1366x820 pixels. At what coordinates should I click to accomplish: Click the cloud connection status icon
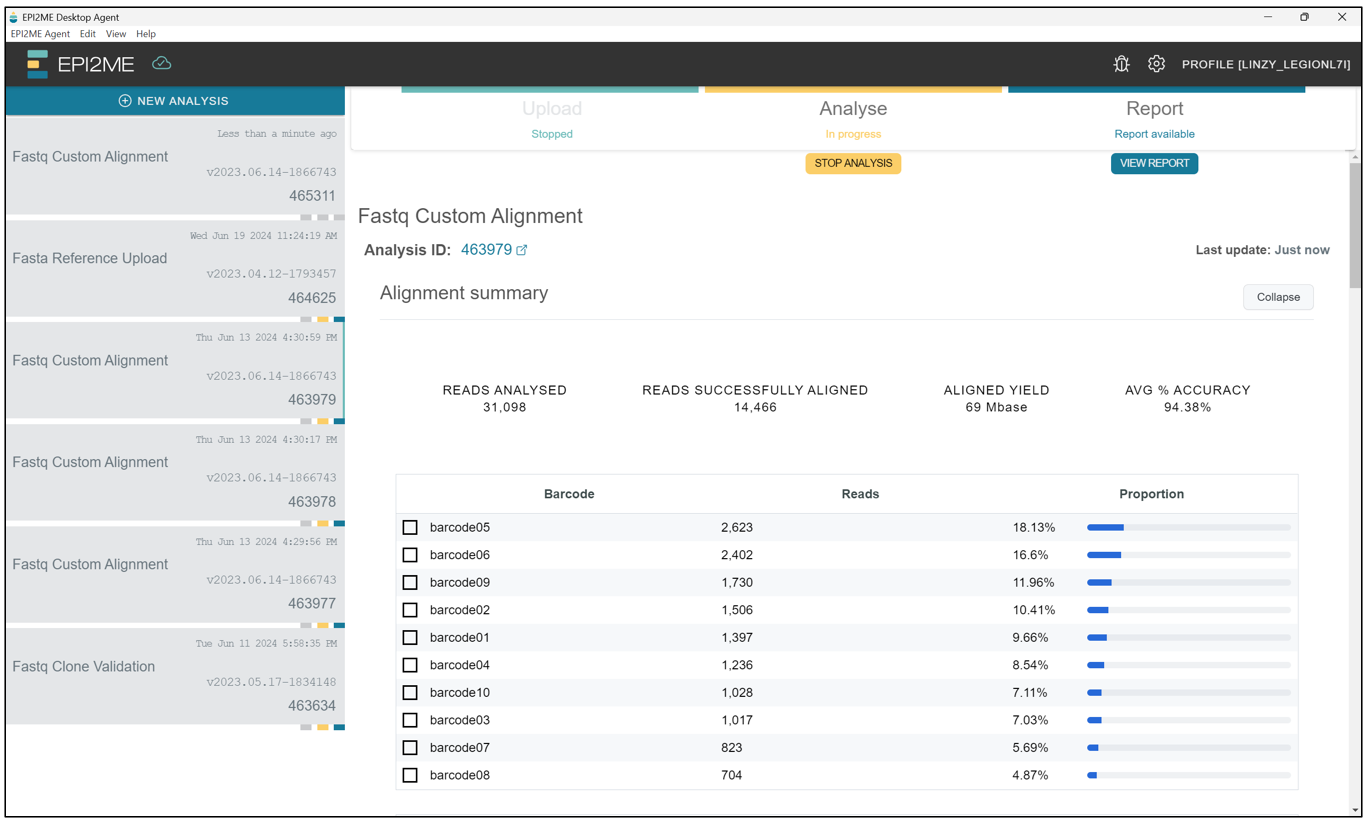[x=162, y=64]
